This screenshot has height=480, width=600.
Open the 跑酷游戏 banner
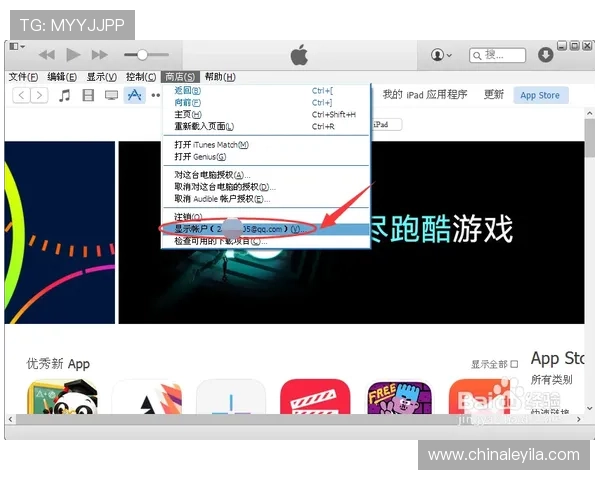(x=351, y=232)
